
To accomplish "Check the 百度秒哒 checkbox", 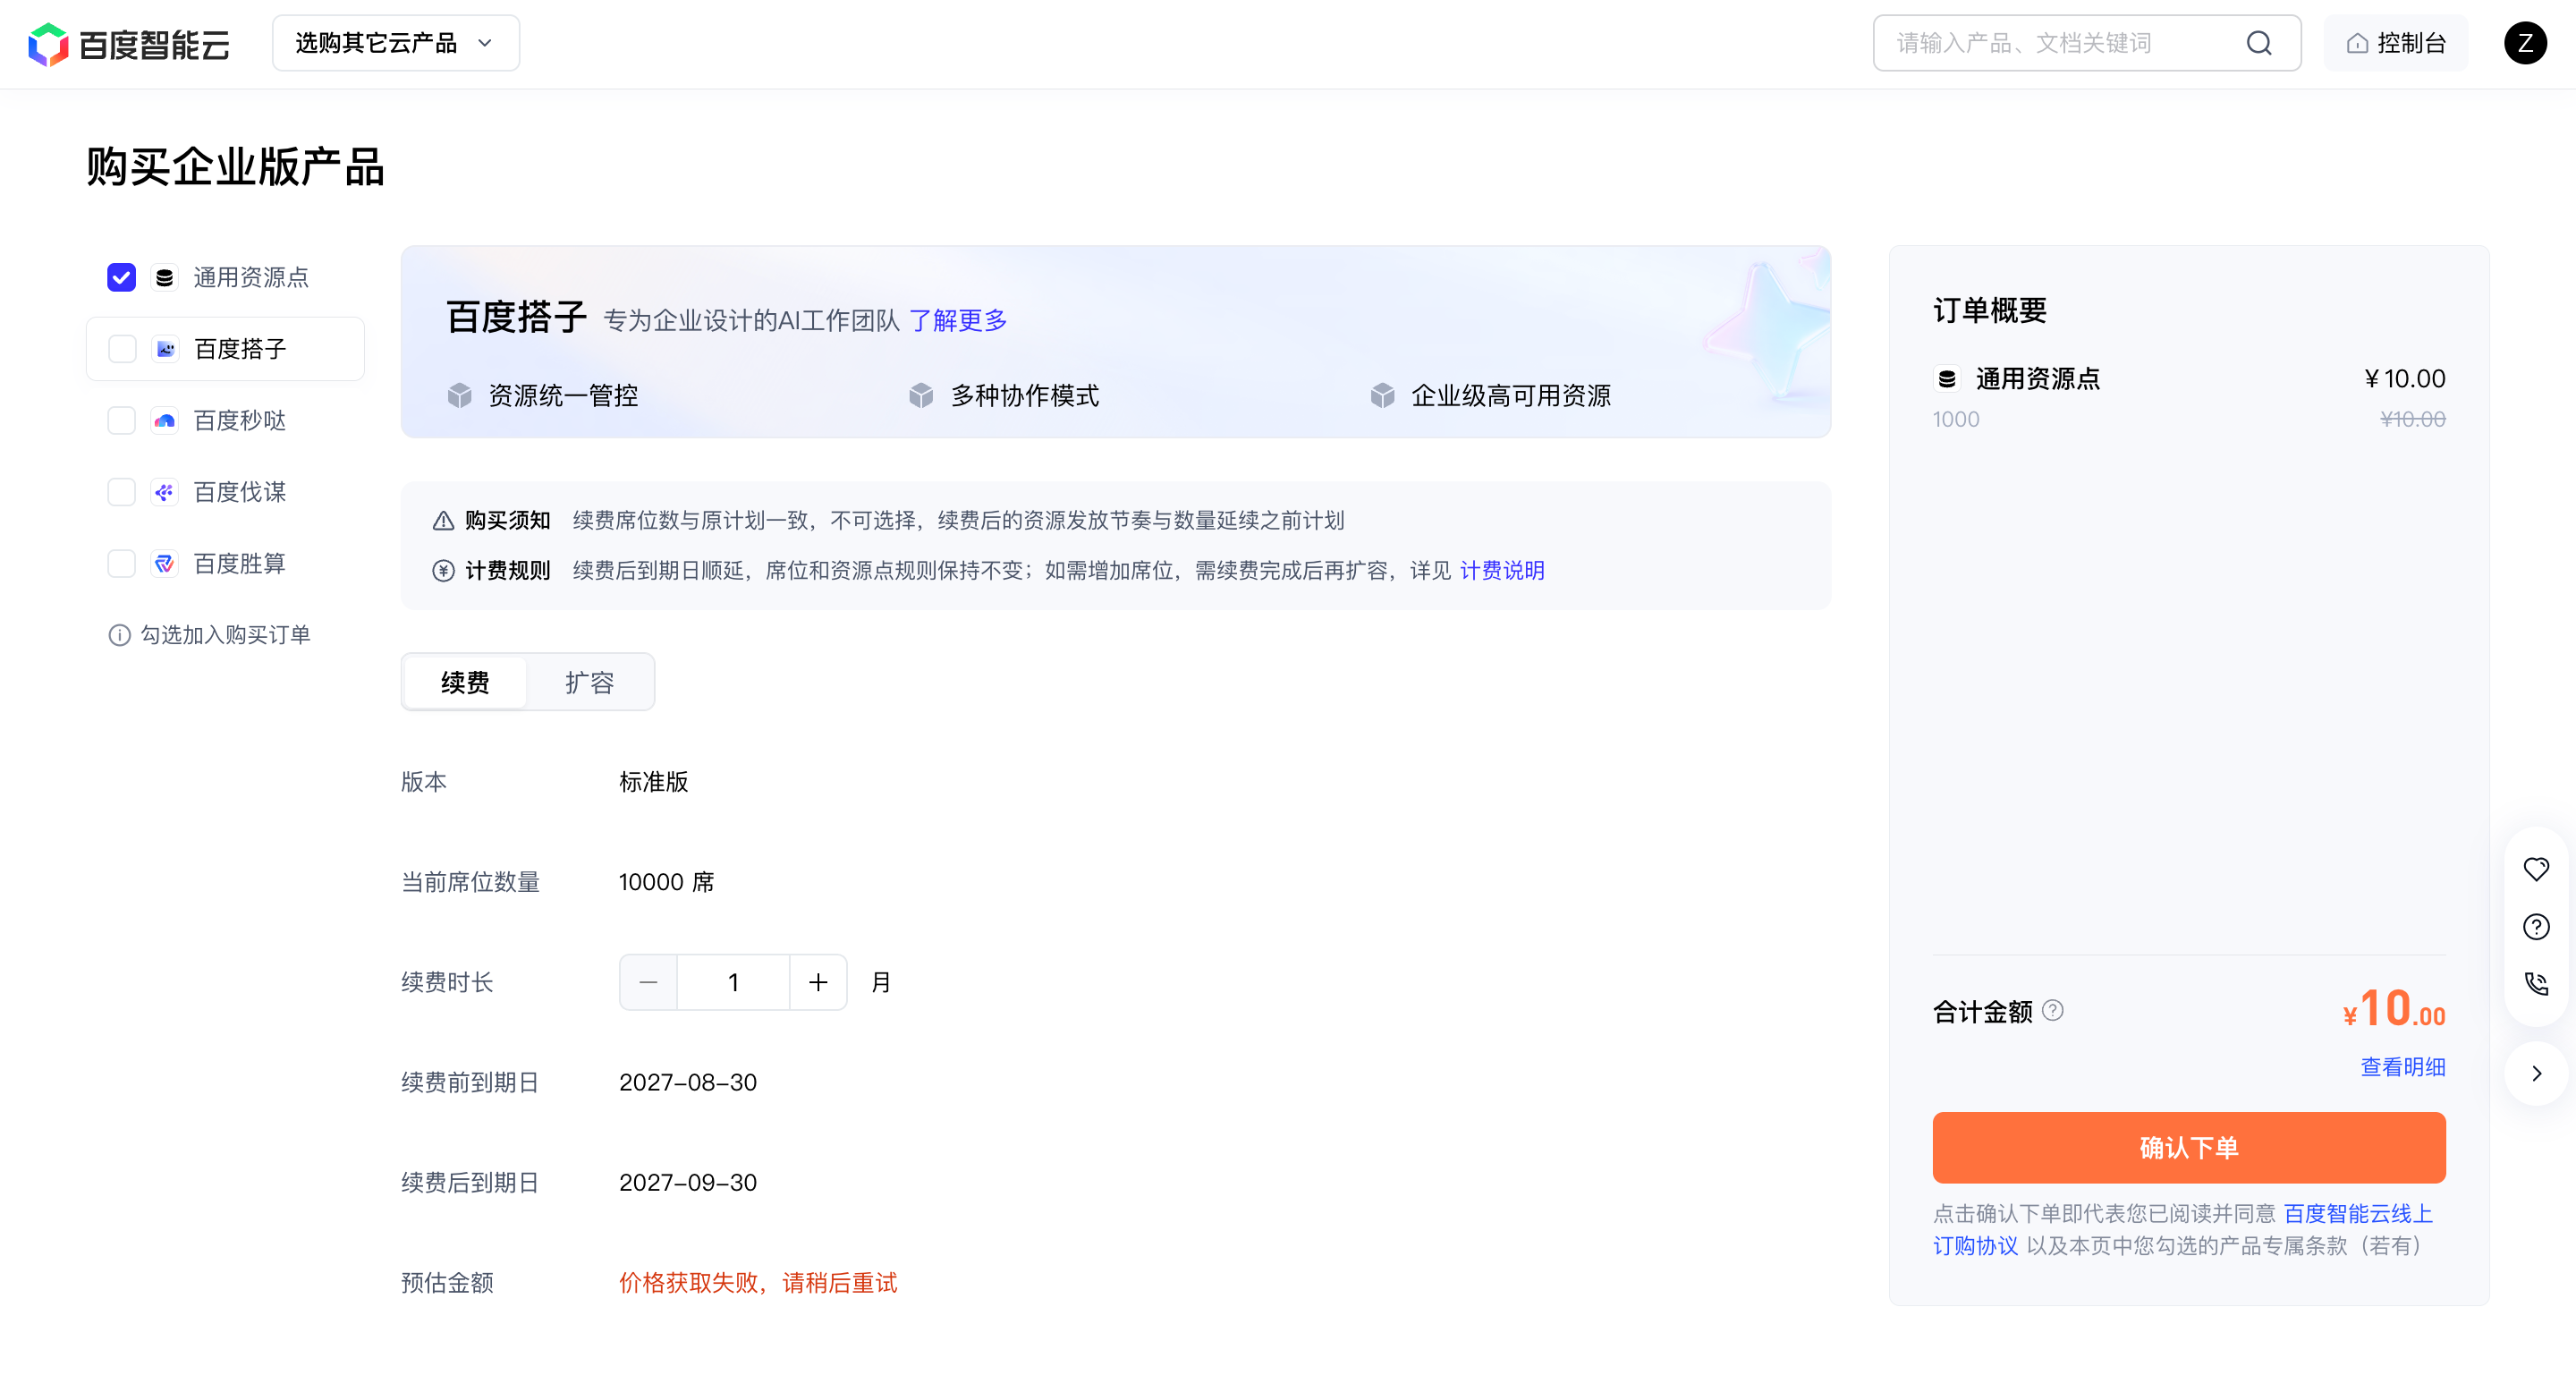I will [x=122, y=421].
